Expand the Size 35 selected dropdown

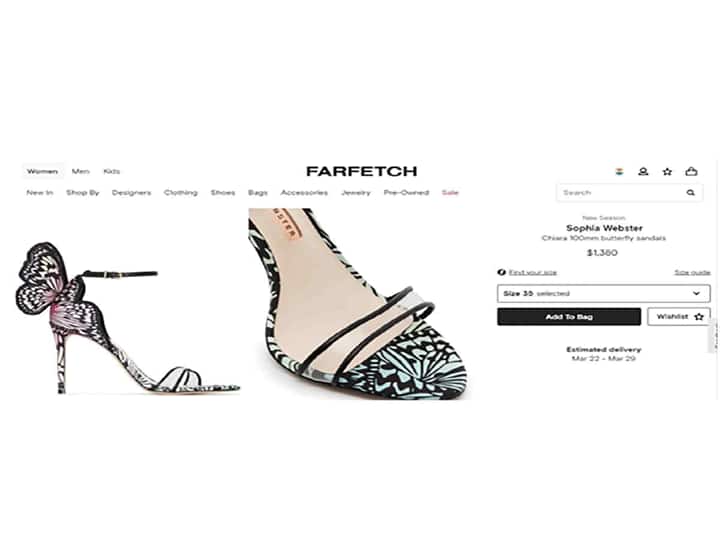[x=603, y=293]
